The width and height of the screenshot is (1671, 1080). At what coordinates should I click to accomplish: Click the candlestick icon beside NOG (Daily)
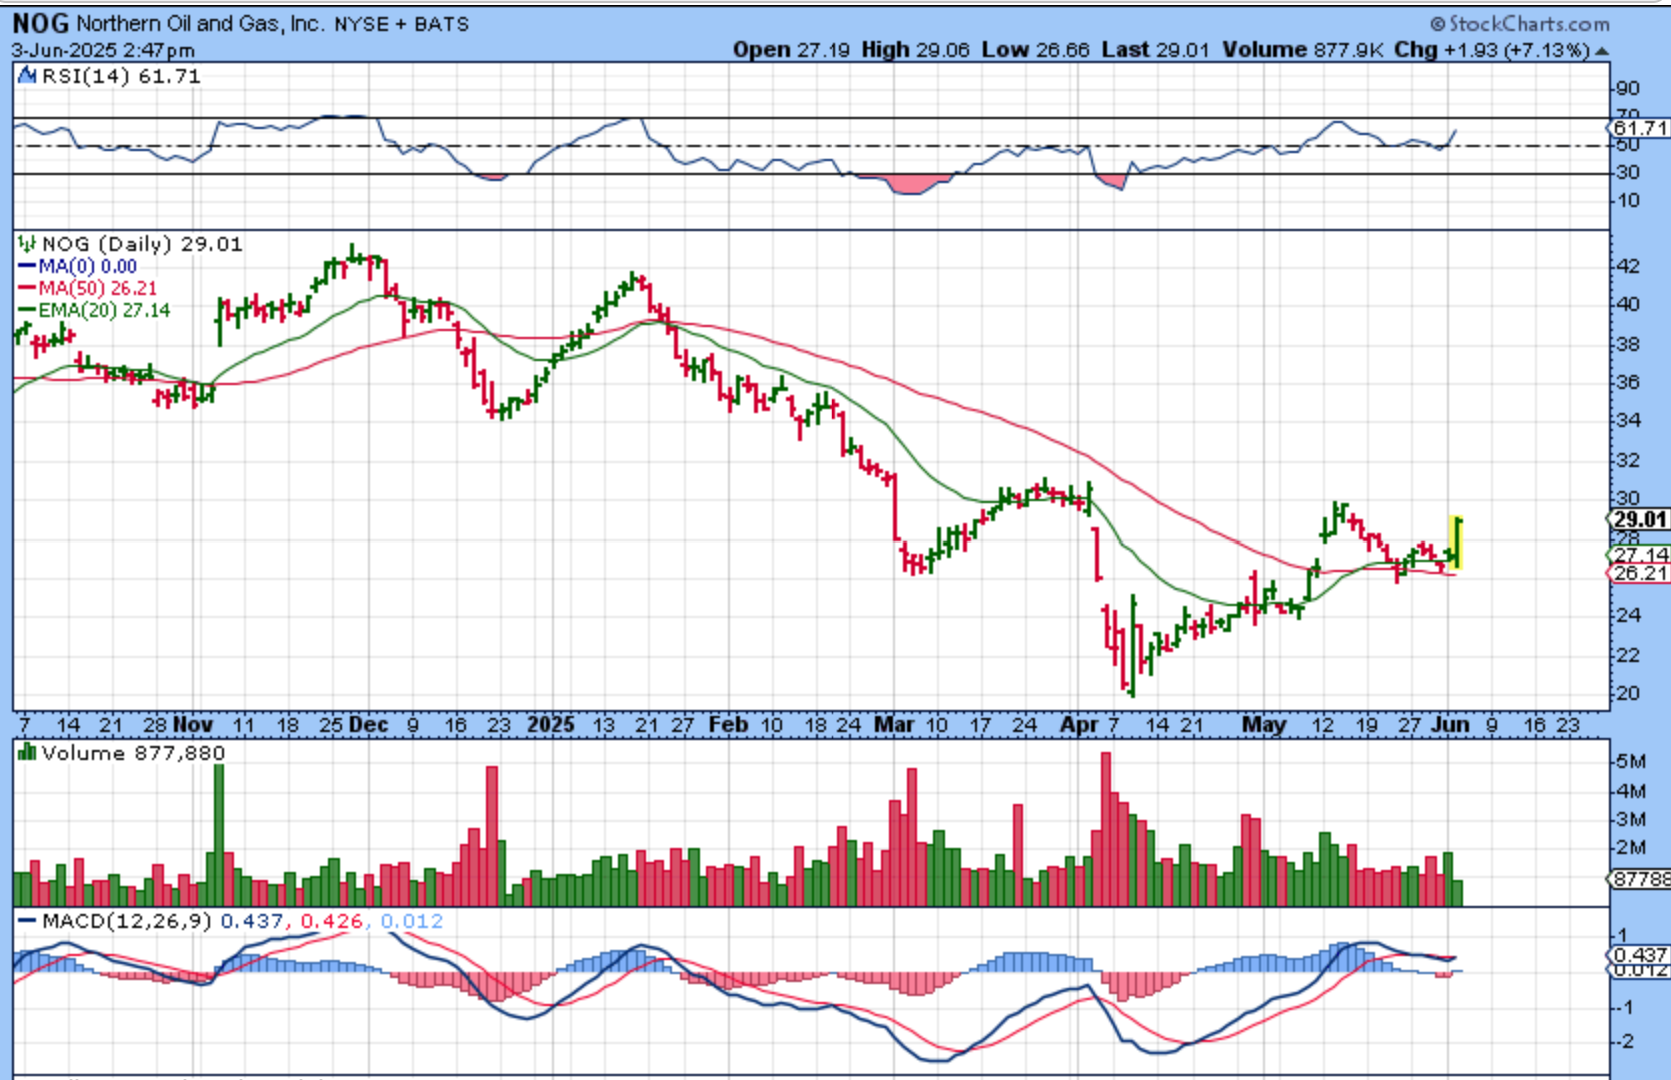pyautogui.click(x=28, y=243)
